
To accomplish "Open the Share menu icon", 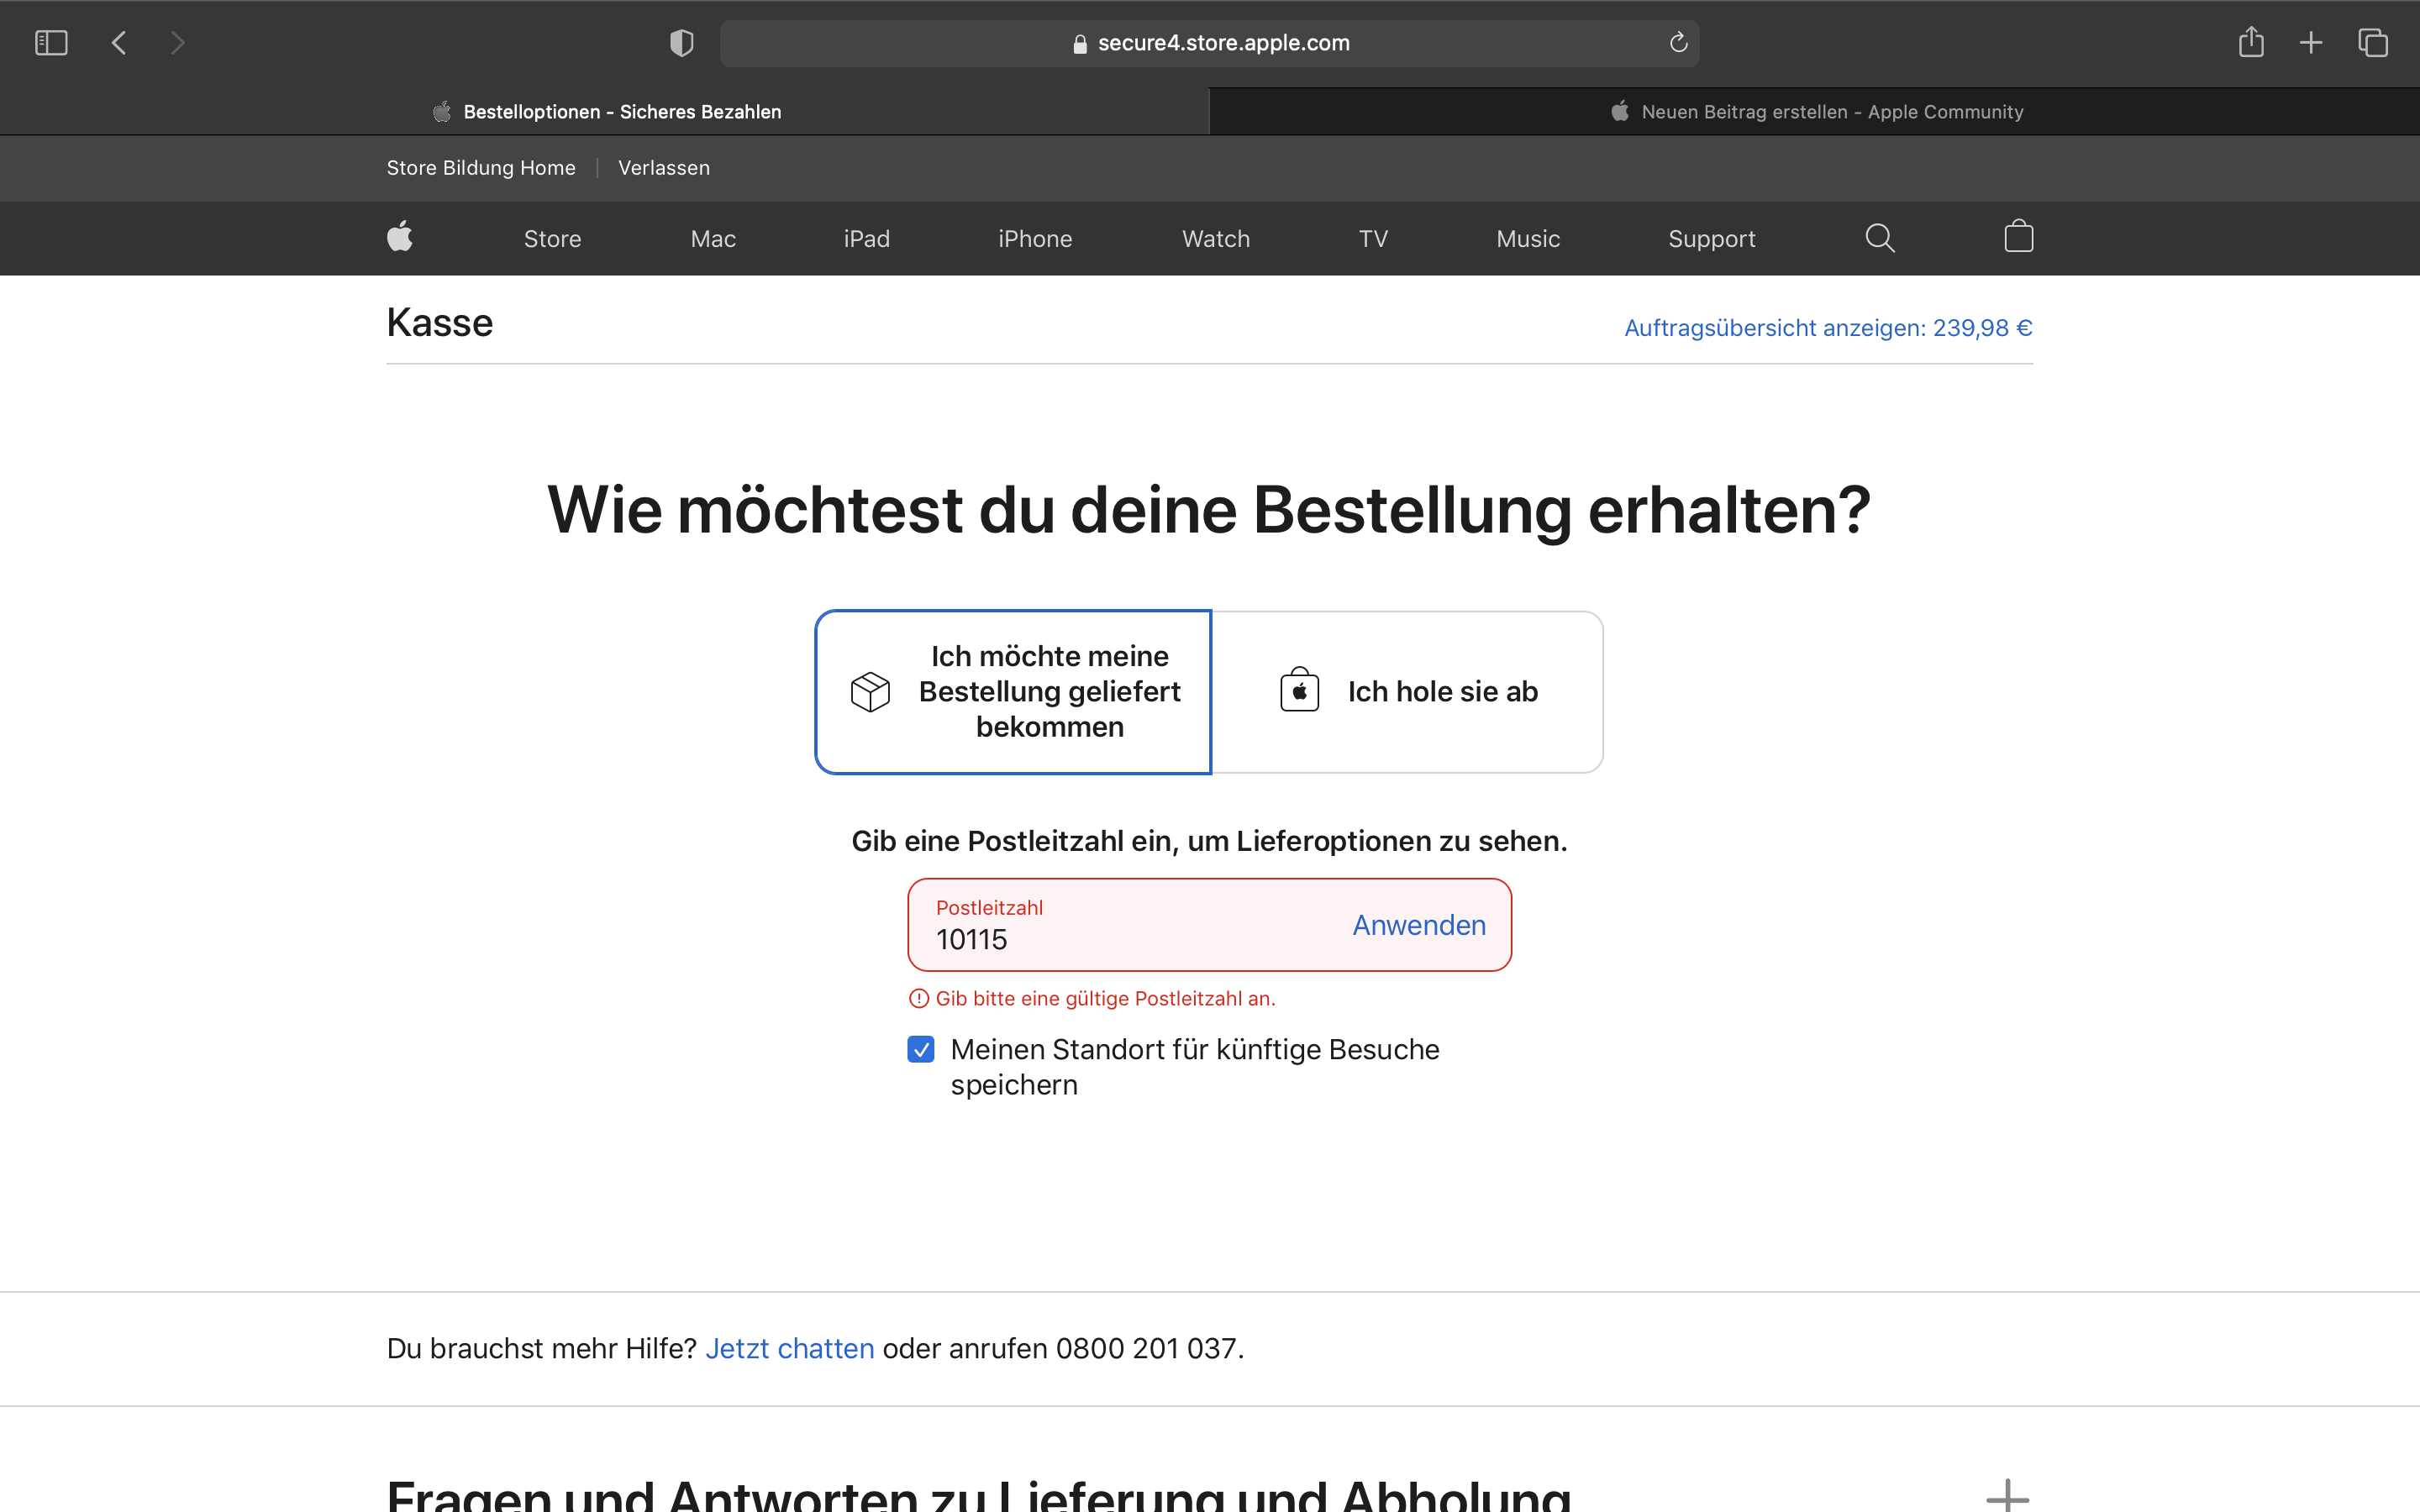I will (x=2250, y=43).
